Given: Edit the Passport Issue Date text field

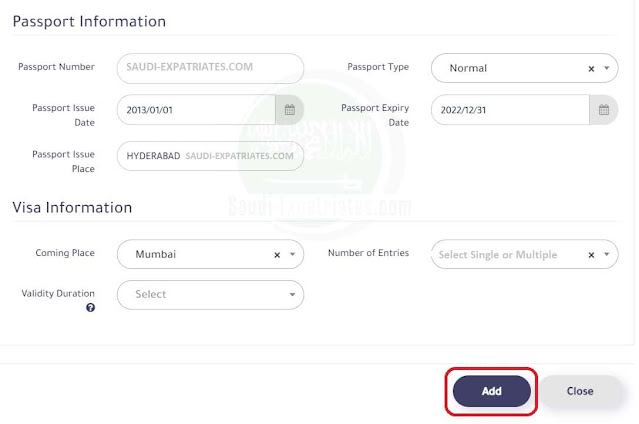Looking at the screenshot, I should (x=196, y=110).
